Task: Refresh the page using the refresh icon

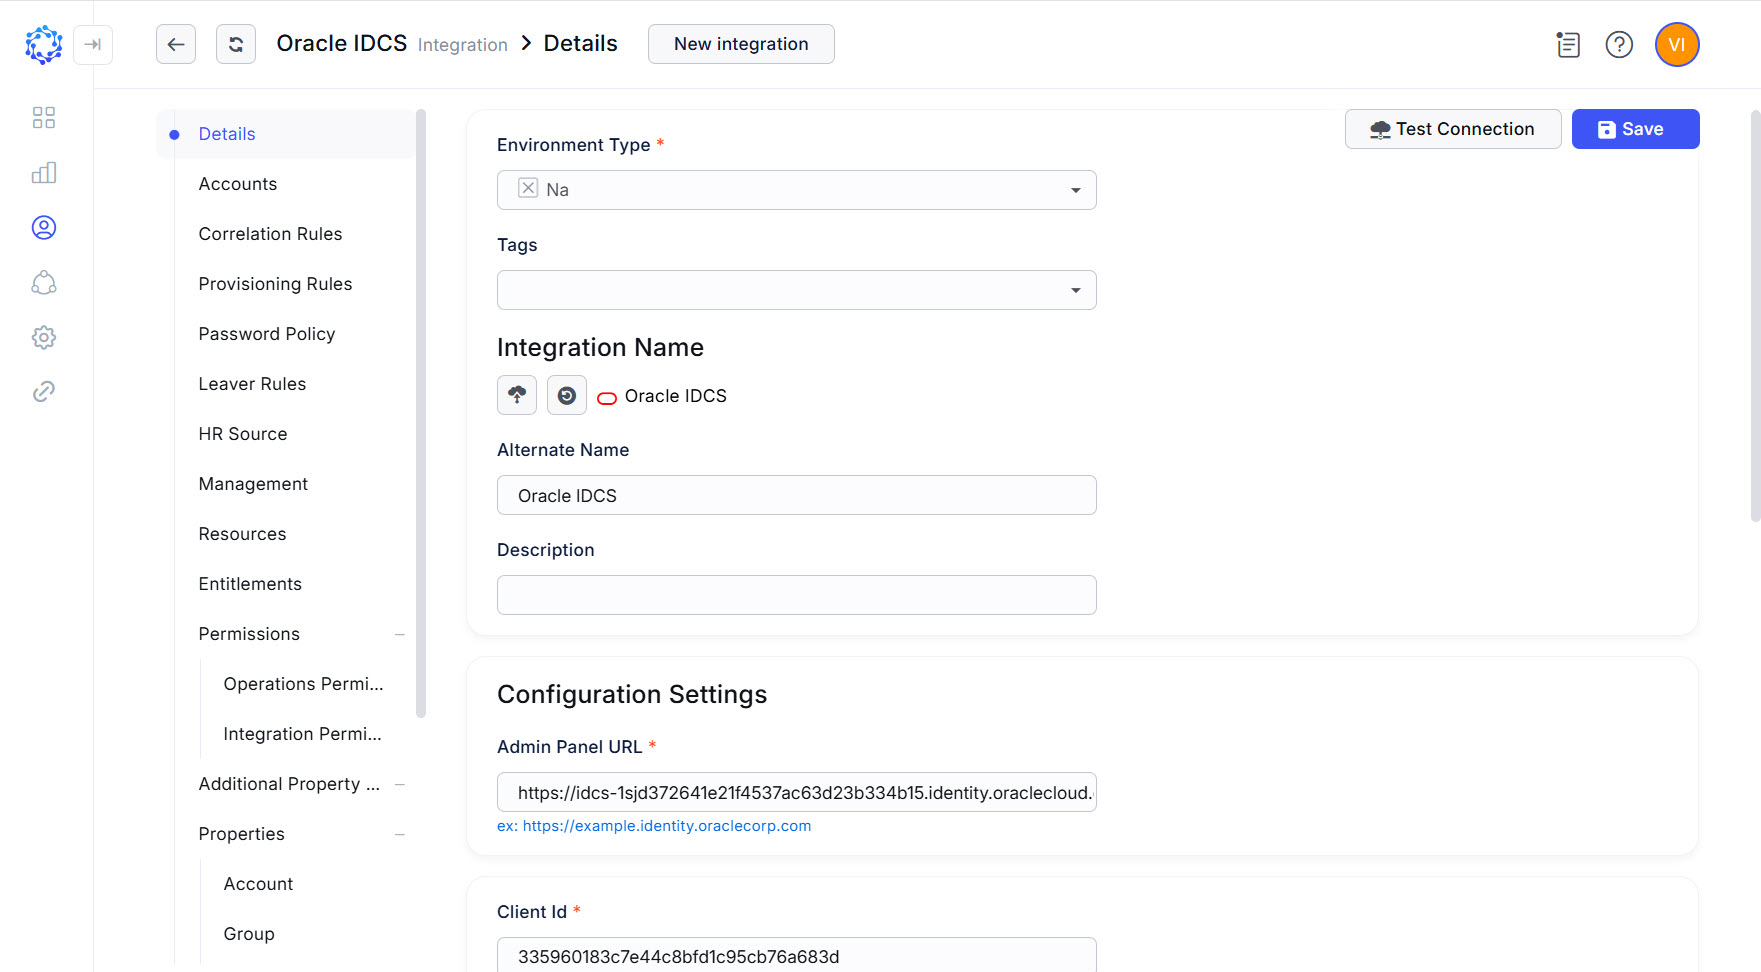Action: pos(235,44)
